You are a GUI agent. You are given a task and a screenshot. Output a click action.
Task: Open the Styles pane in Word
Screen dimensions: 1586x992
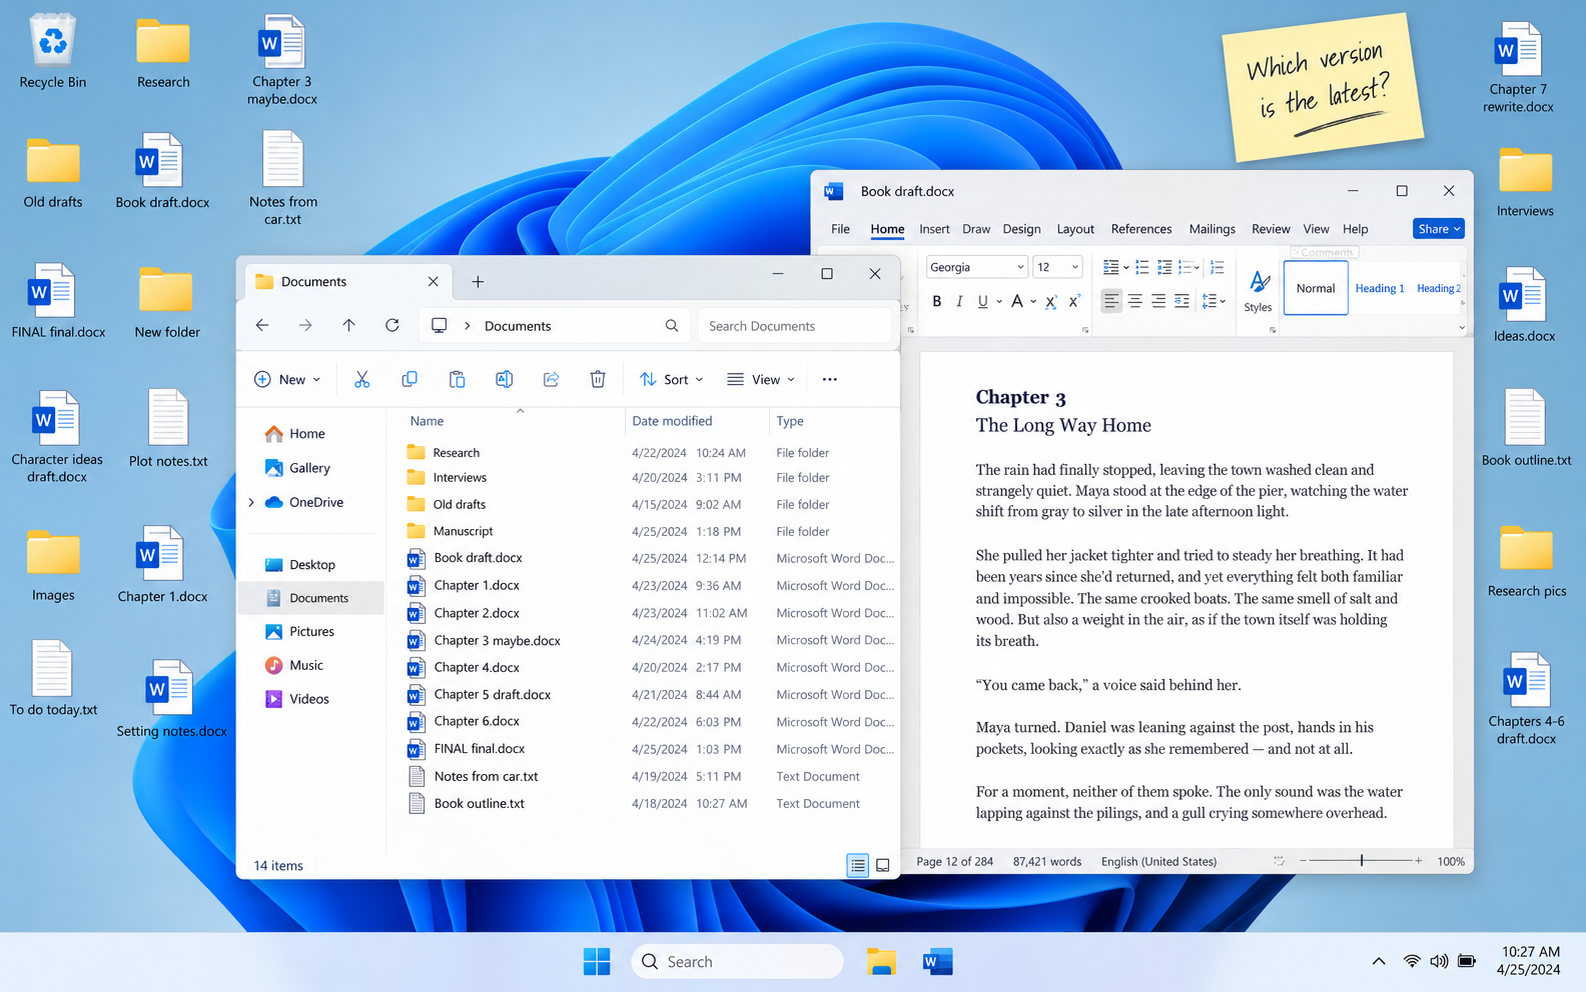point(1259,291)
